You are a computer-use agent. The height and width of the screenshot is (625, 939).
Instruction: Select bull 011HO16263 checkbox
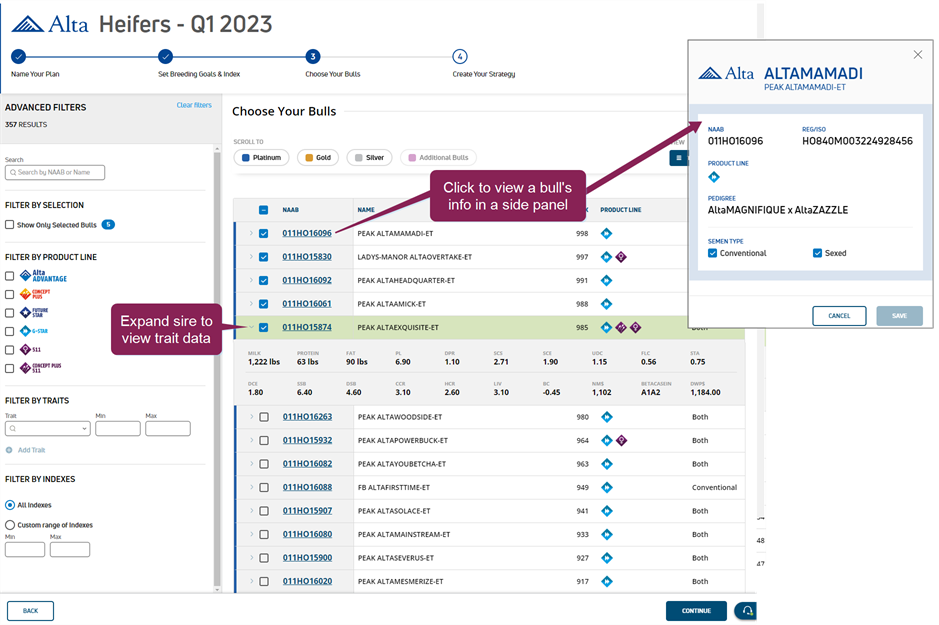pos(264,417)
